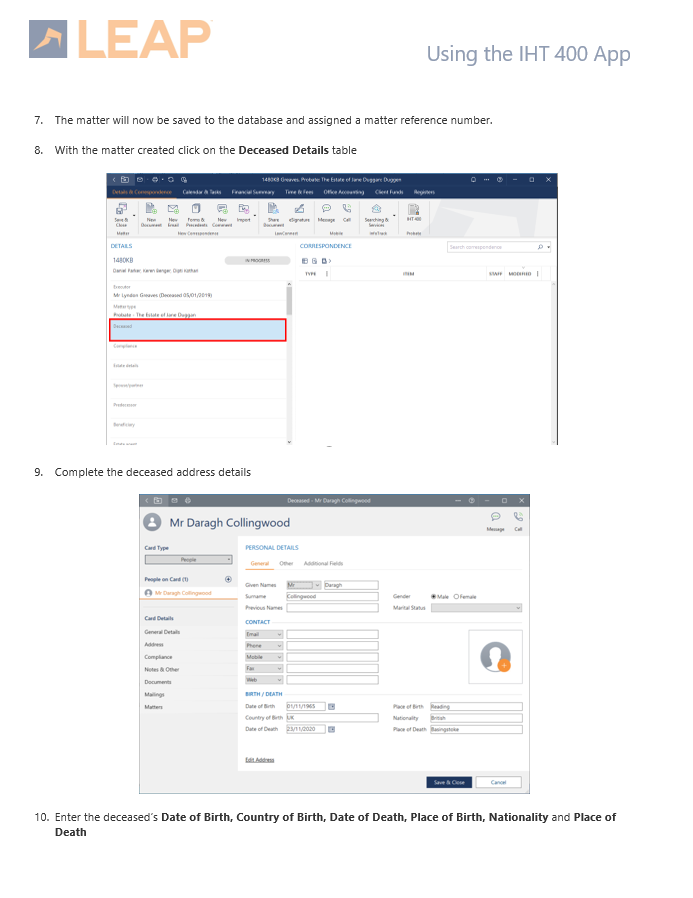Click the Save & Close button
The height and width of the screenshot is (898, 693).
click(x=448, y=782)
